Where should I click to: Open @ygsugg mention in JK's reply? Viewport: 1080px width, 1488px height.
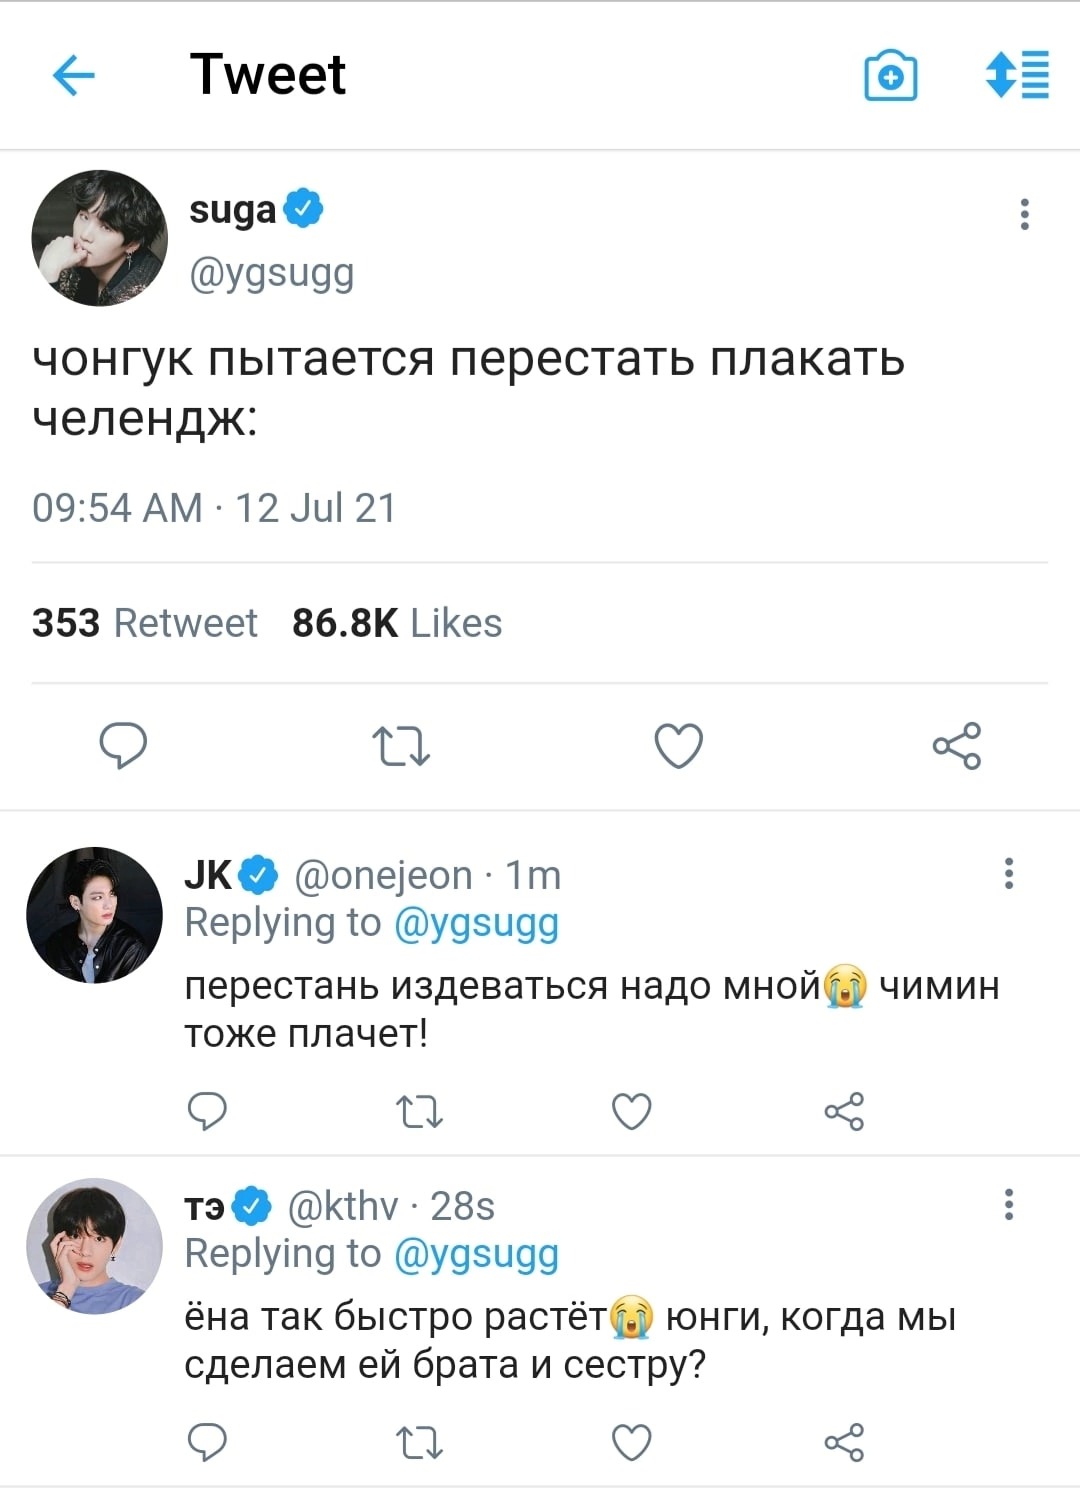476,922
